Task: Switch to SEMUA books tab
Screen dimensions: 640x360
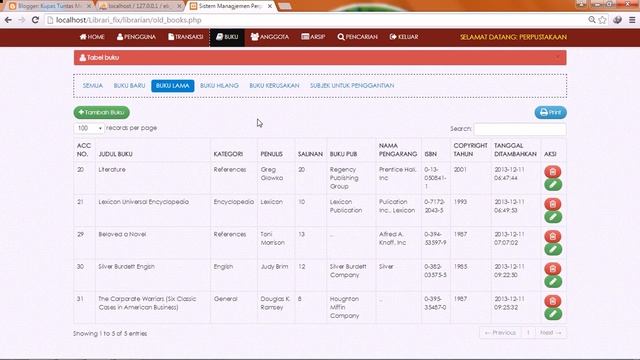Action: coord(93,86)
